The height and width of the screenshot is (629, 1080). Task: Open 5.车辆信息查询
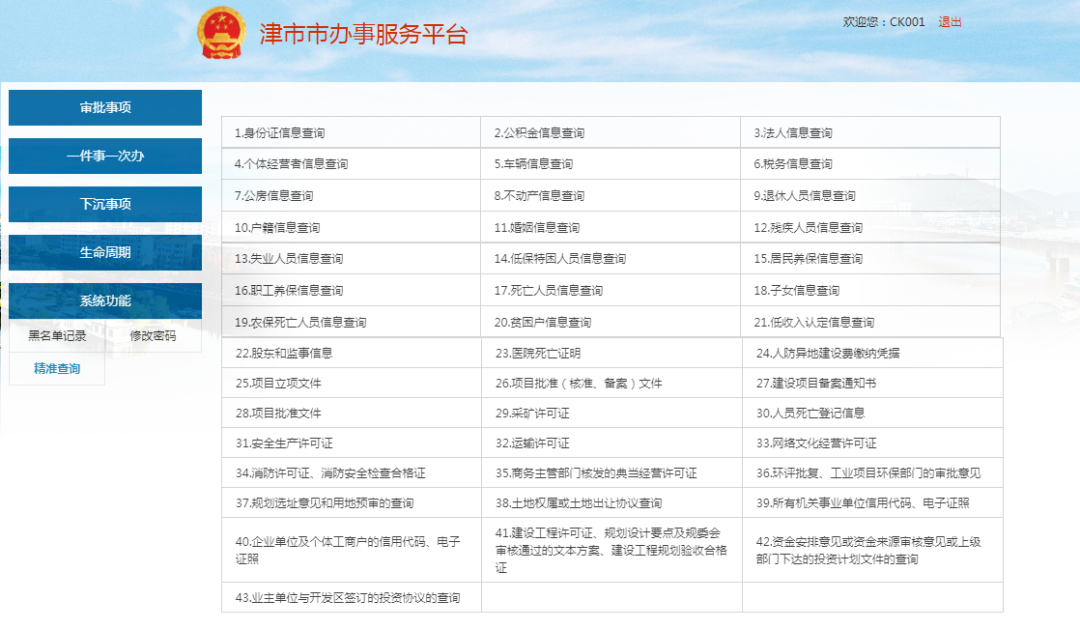(x=533, y=164)
